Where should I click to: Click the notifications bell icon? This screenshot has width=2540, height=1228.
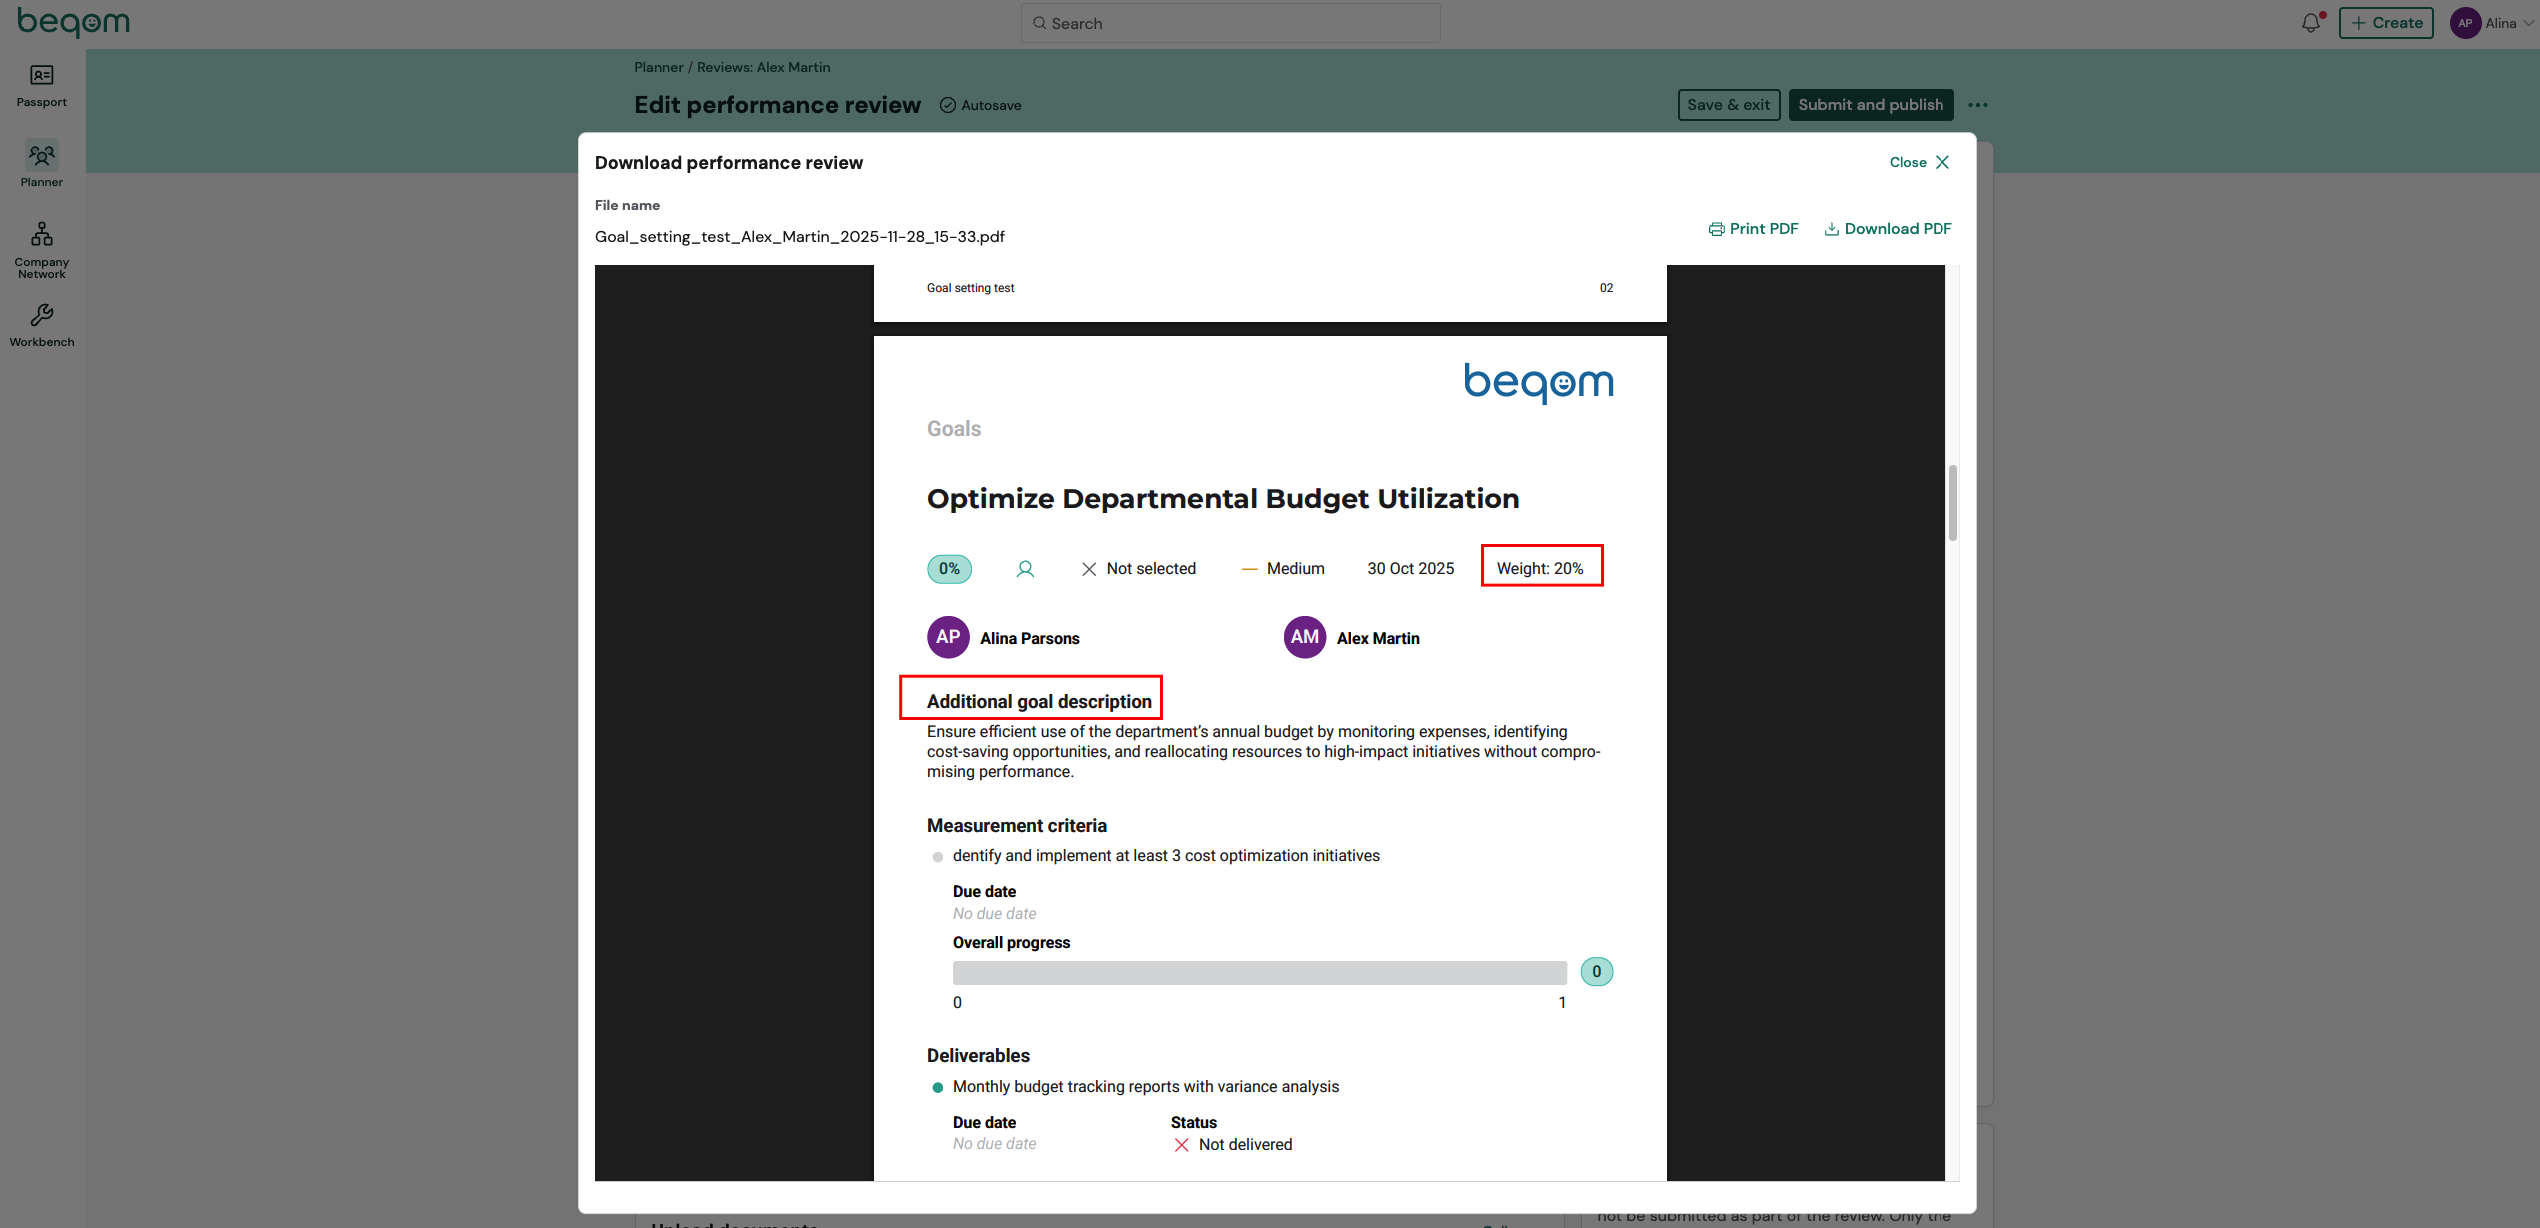pyautogui.click(x=2310, y=23)
